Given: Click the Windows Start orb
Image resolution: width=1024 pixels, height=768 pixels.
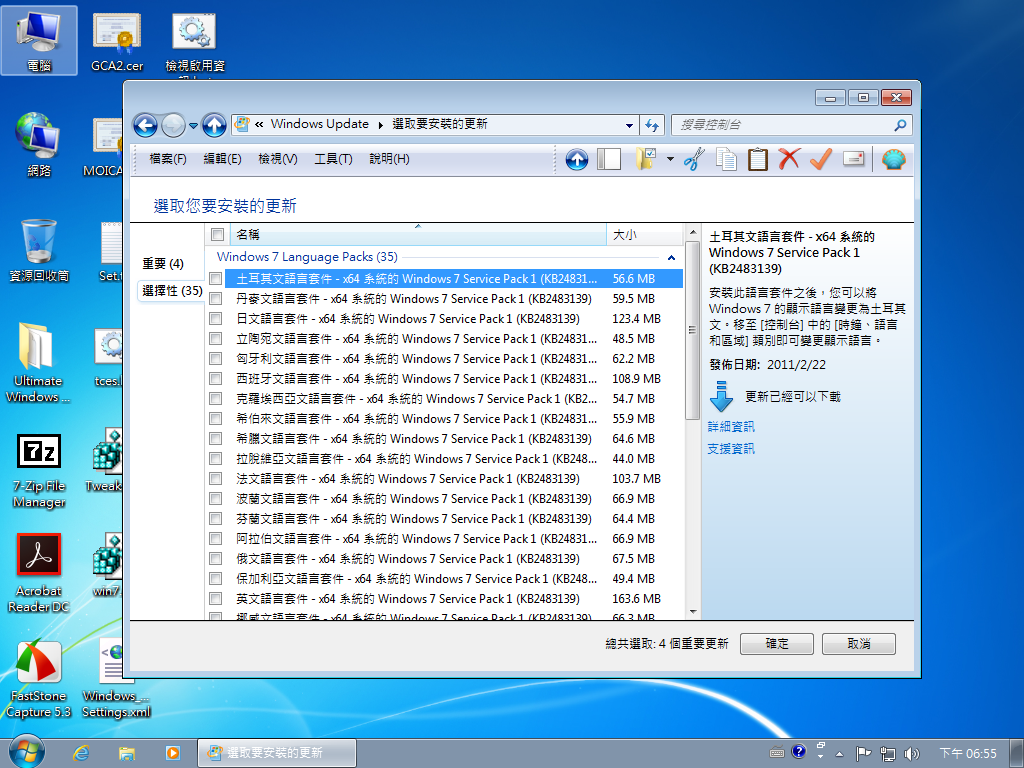Looking at the screenshot, I should coord(27,752).
